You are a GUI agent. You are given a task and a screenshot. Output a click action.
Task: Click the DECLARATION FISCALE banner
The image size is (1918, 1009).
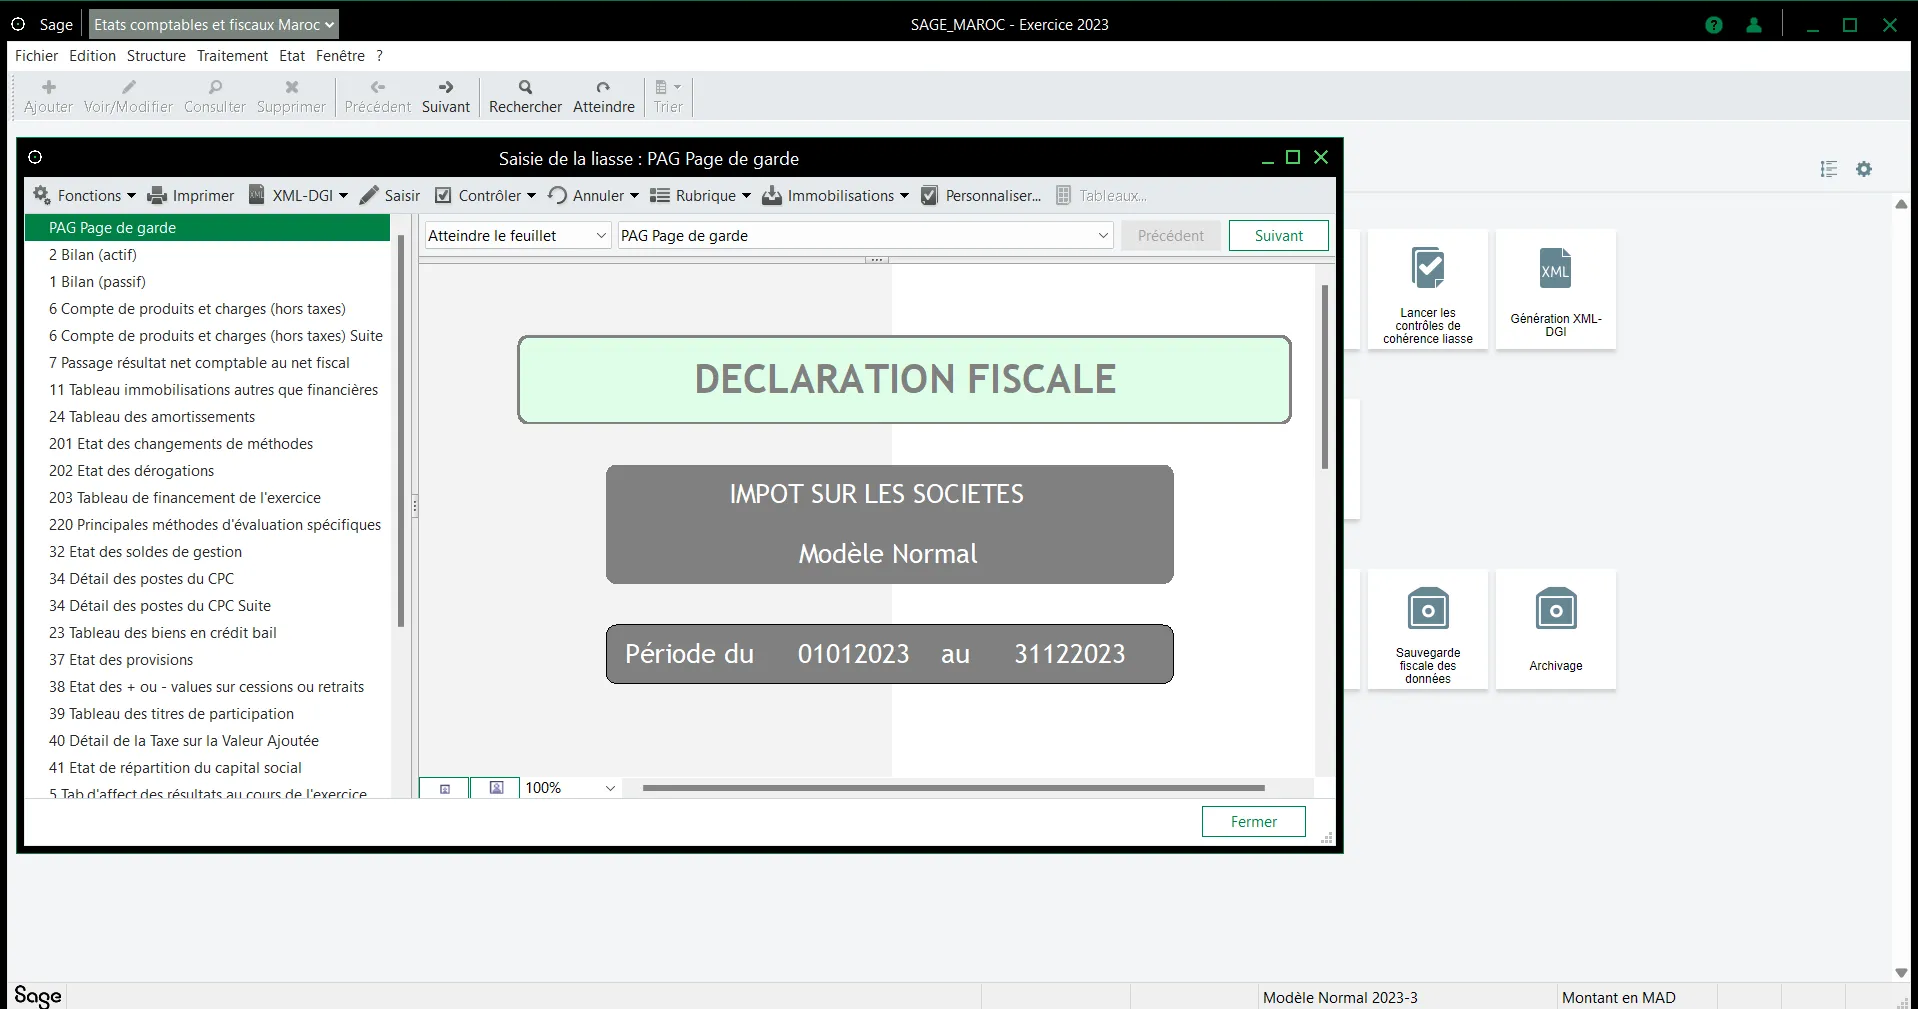tap(904, 379)
